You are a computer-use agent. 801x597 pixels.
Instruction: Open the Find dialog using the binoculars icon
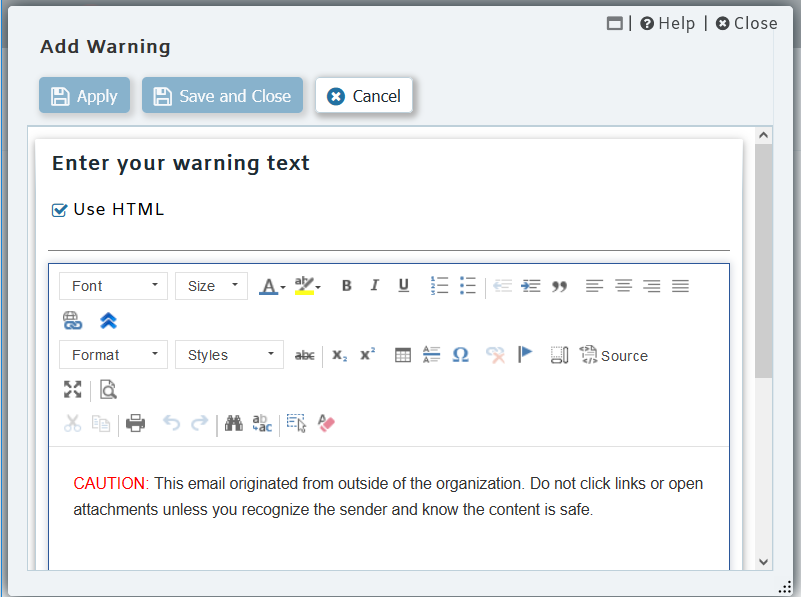pos(233,423)
